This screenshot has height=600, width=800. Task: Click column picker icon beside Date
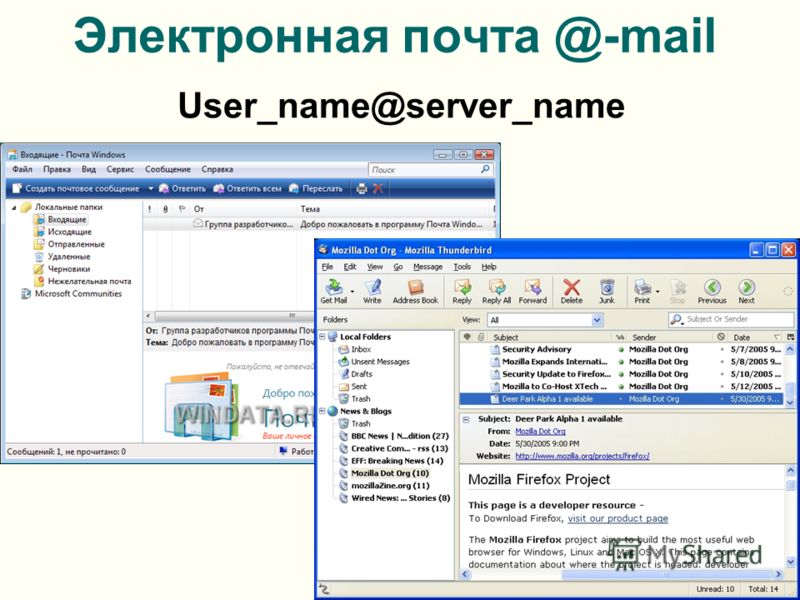point(790,337)
